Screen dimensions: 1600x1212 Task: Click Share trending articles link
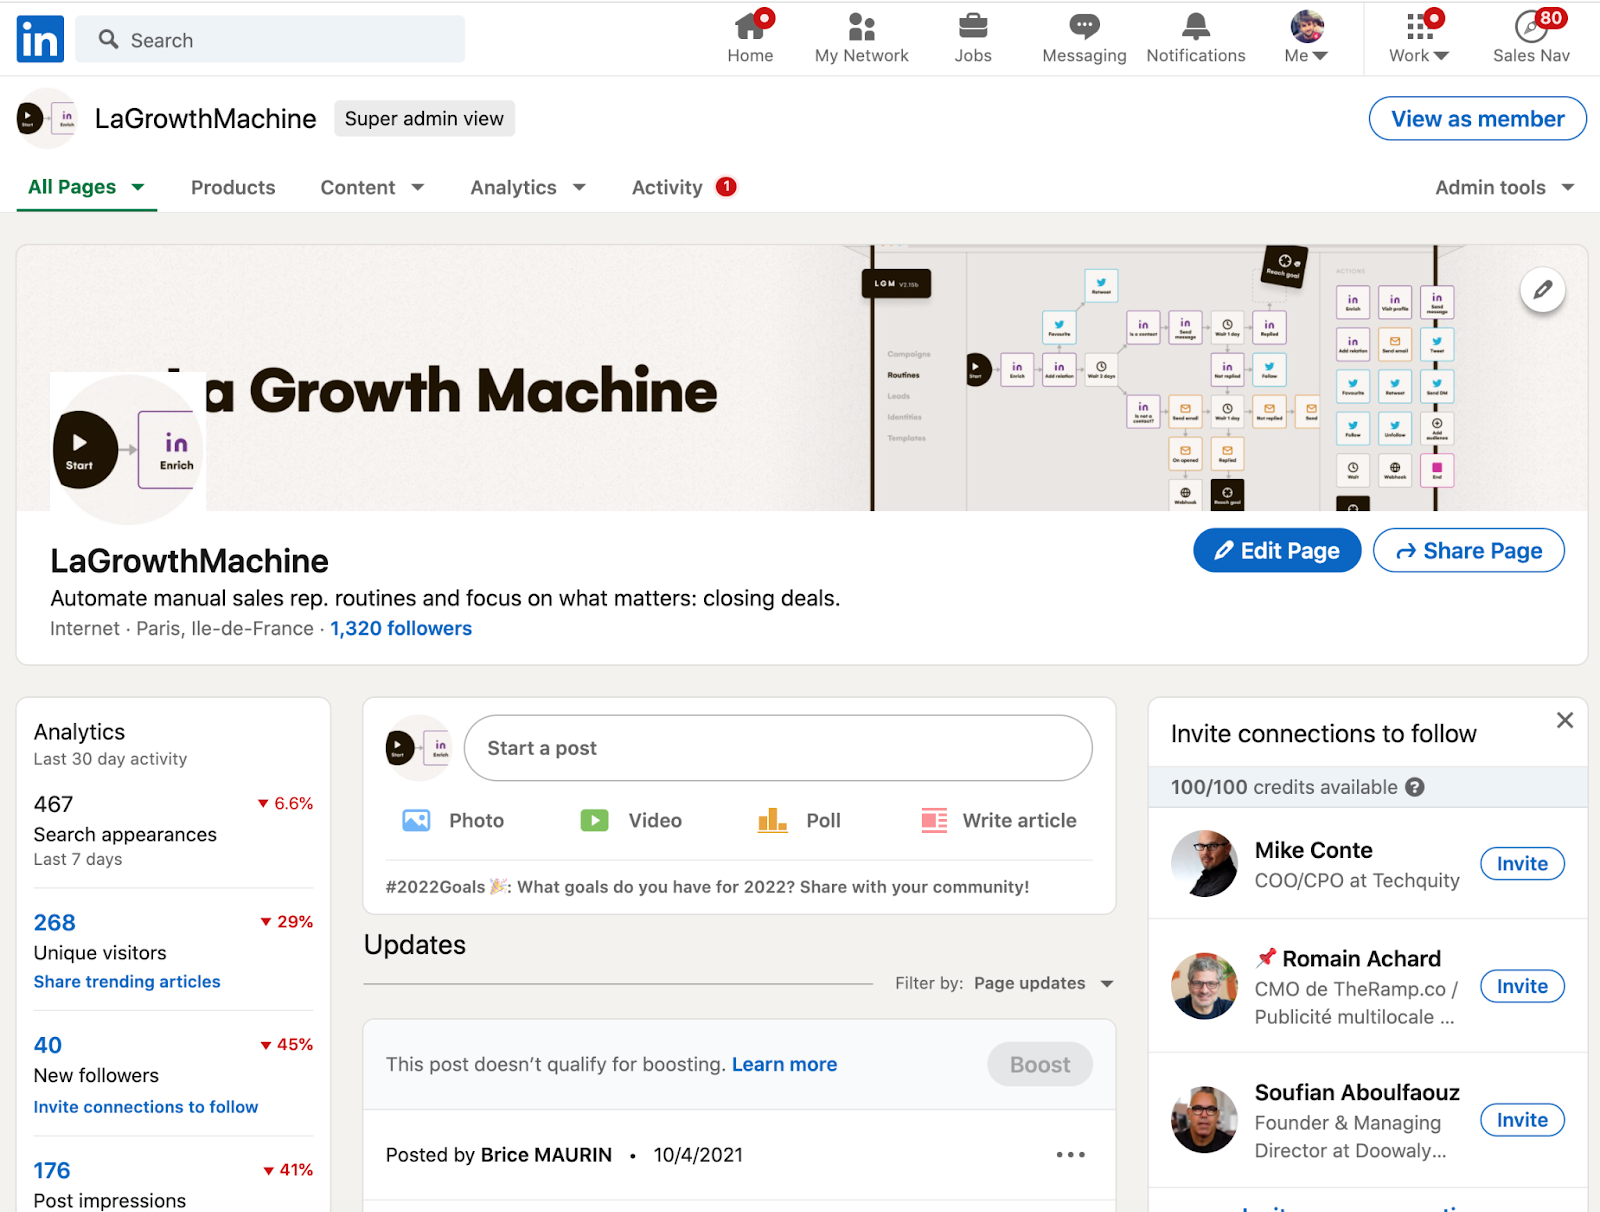pyautogui.click(x=127, y=982)
